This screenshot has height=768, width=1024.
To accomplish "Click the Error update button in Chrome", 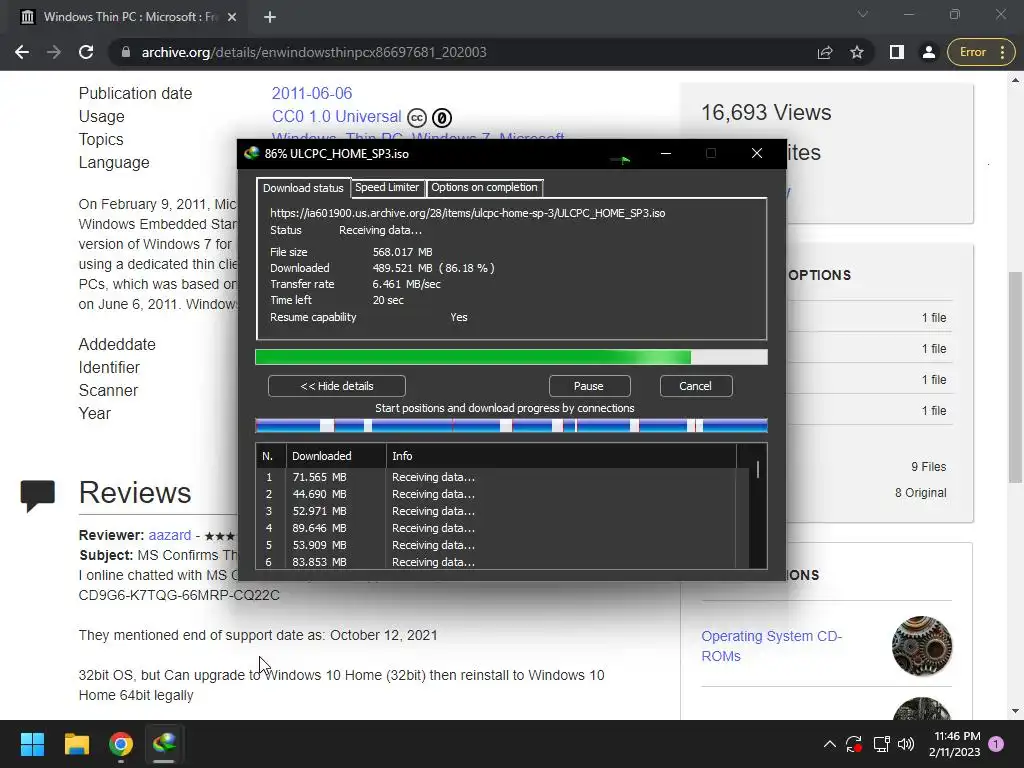I will (x=981, y=52).
